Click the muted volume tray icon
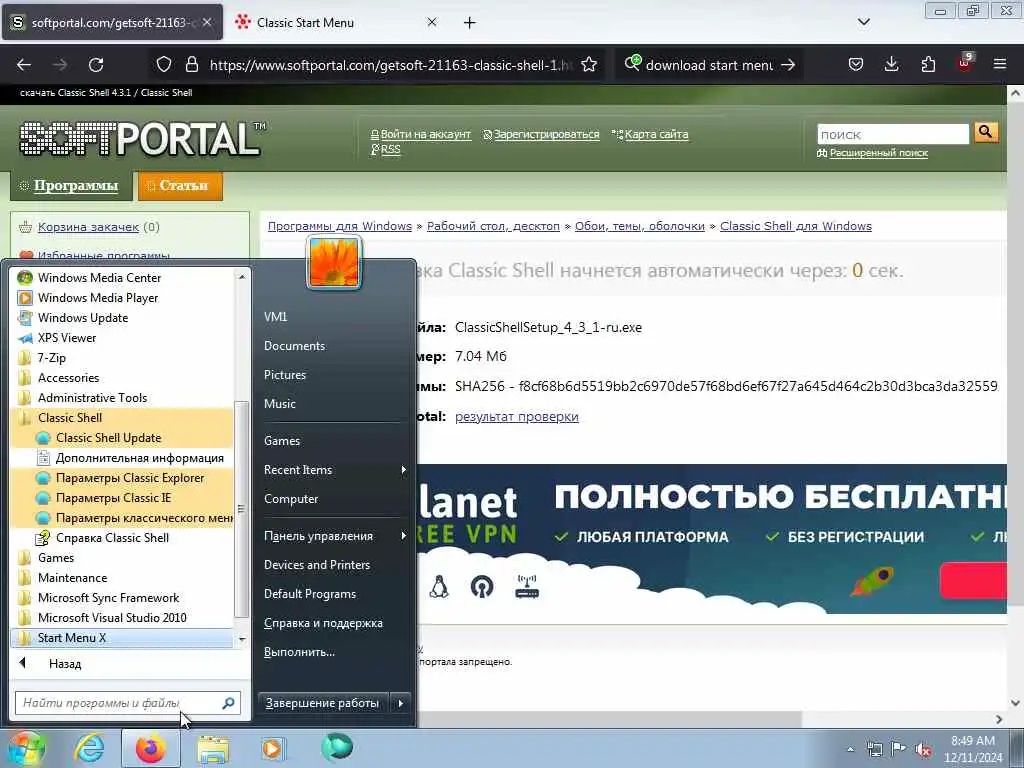The height and width of the screenshot is (768, 1024). pyautogui.click(x=923, y=749)
